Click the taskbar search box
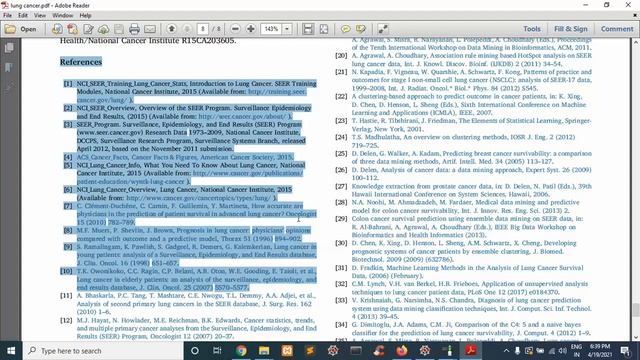The image size is (640, 360). [x=103, y=351]
